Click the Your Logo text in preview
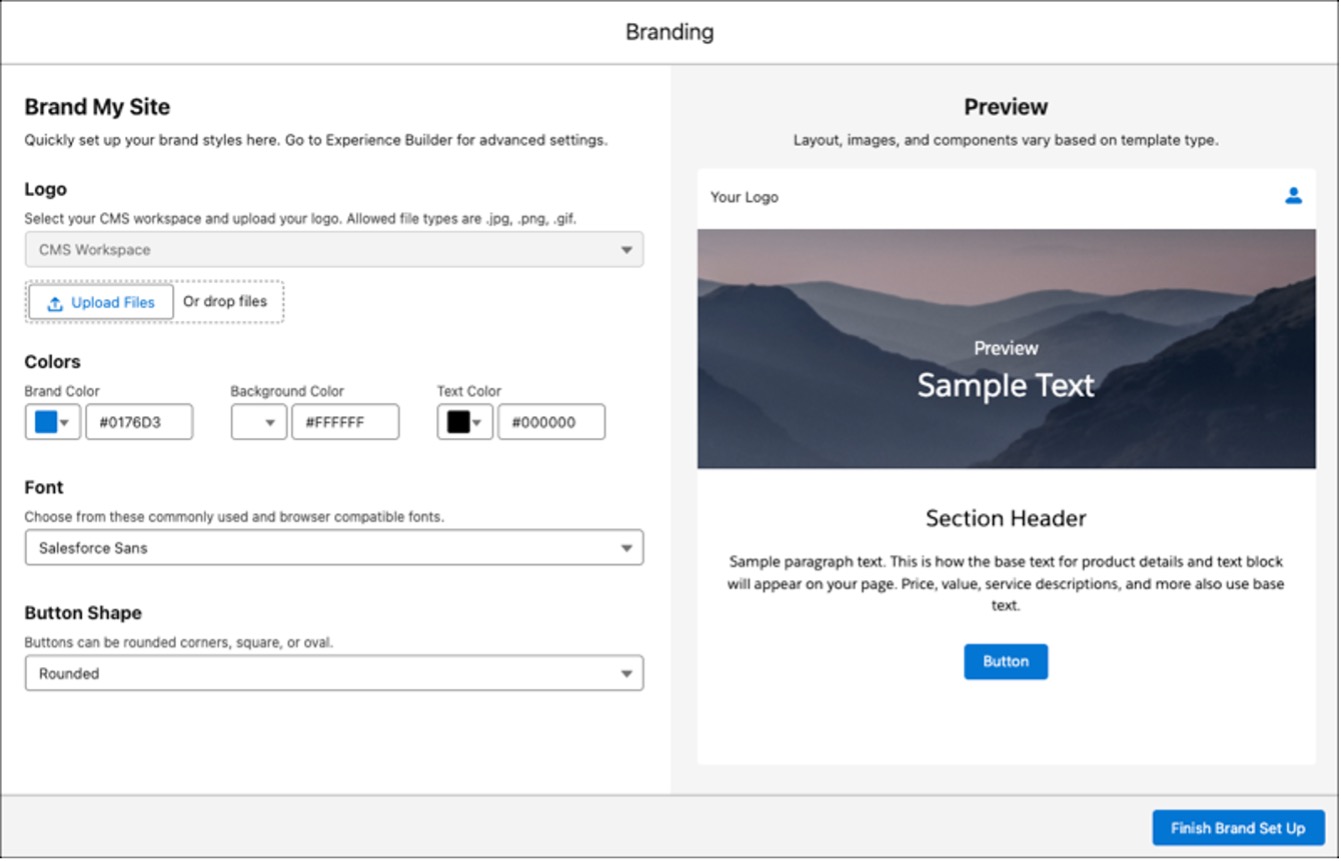 (x=744, y=197)
